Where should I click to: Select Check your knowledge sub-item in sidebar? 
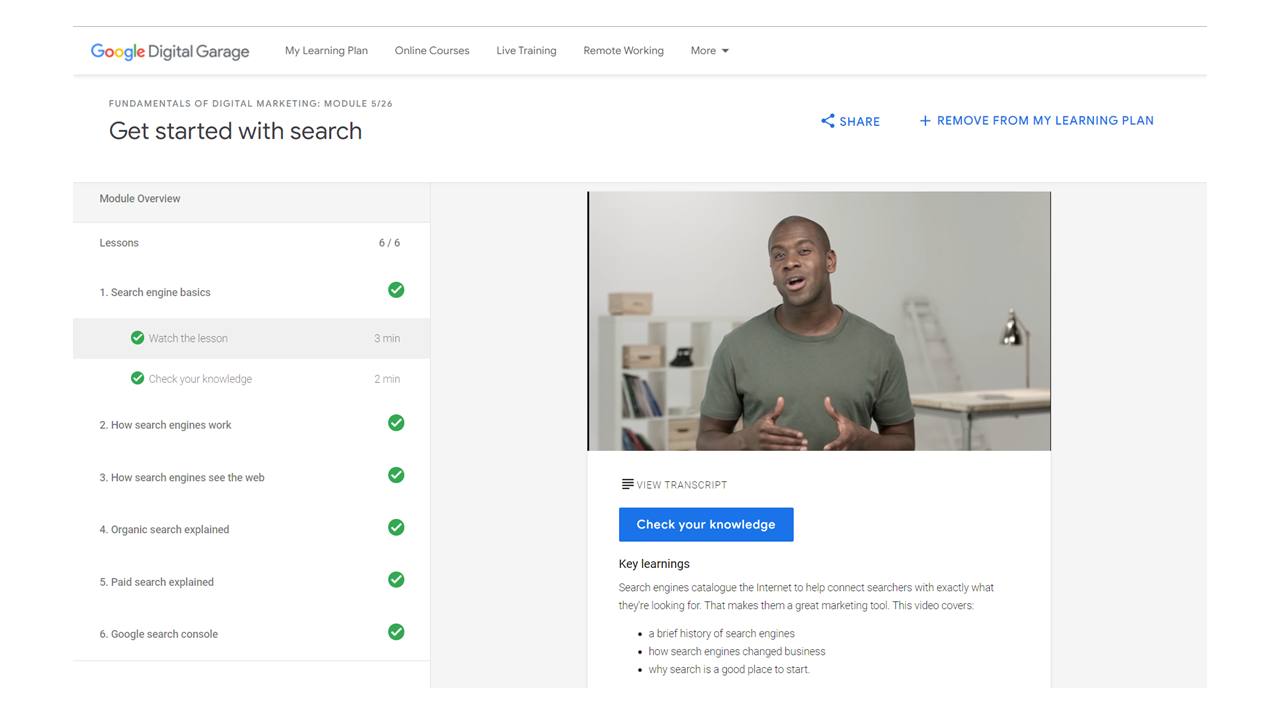tap(252, 379)
